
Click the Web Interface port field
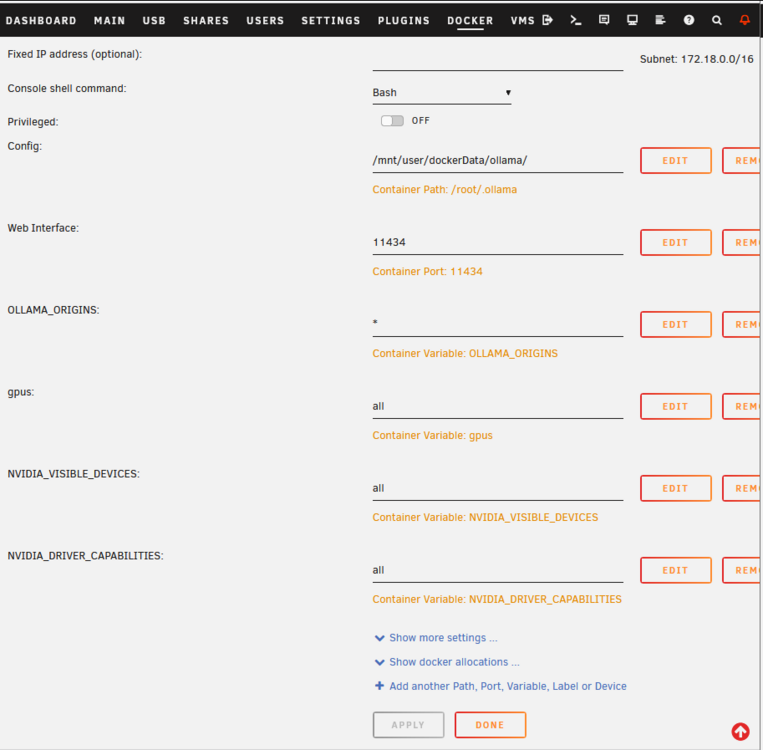click(x=498, y=242)
